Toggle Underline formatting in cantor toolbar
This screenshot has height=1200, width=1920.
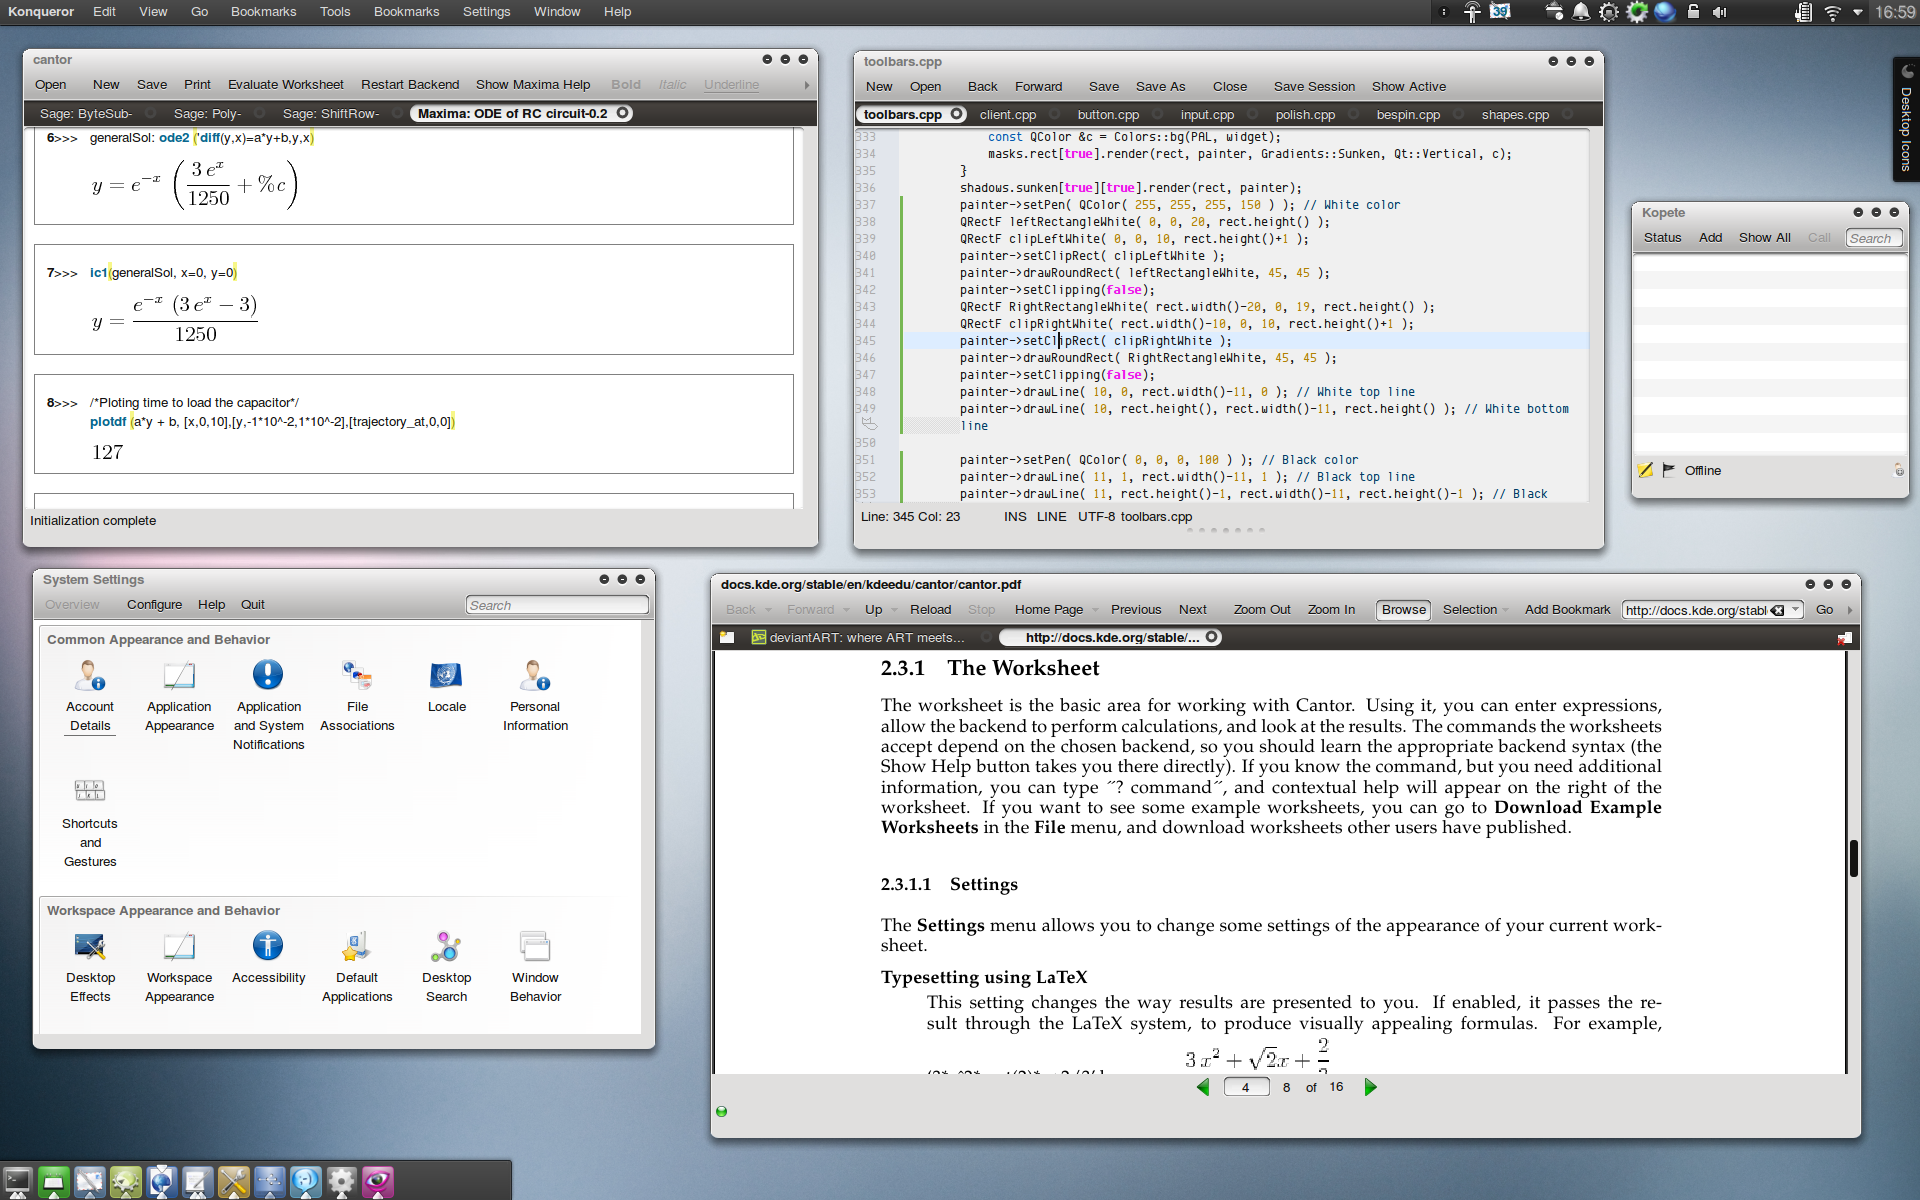pyautogui.click(x=731, y=85)
